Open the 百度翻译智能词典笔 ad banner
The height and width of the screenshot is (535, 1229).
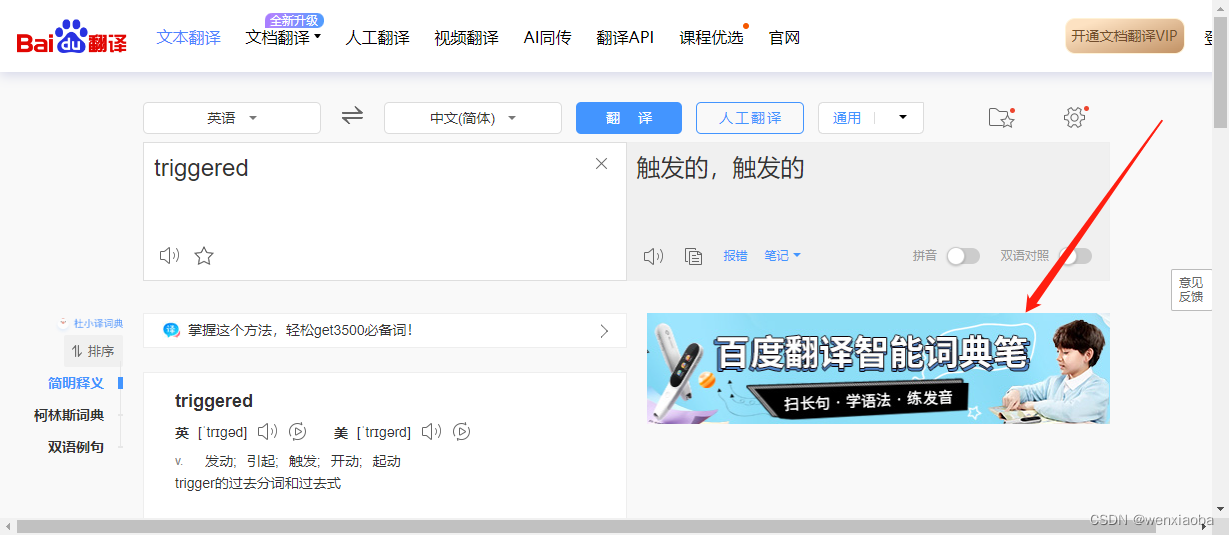(x=878, y=368)
